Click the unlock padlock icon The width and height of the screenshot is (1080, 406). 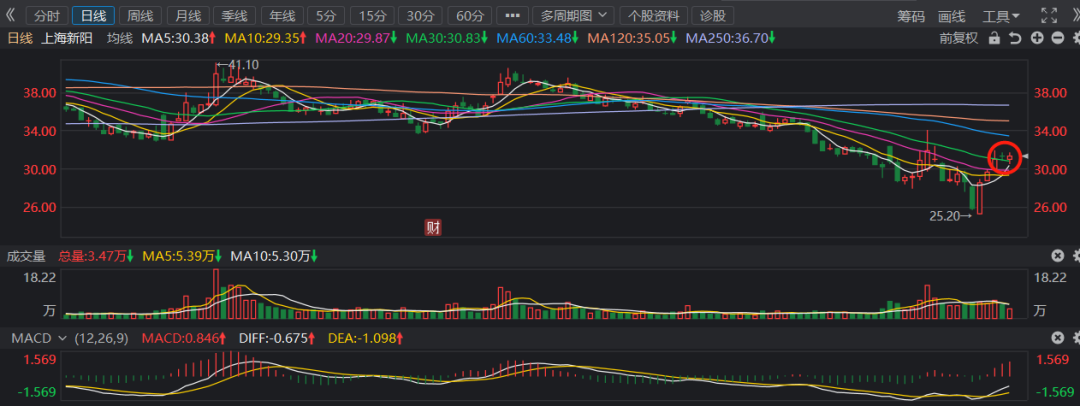click(x=993, y=38)
